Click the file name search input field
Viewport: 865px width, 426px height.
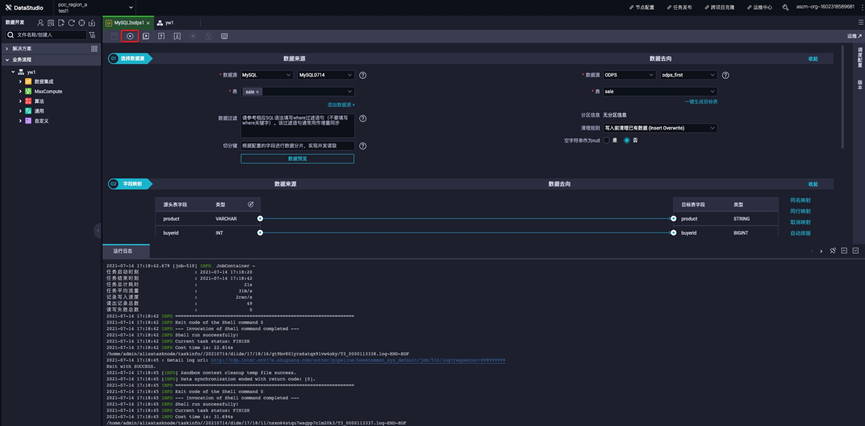48,34
